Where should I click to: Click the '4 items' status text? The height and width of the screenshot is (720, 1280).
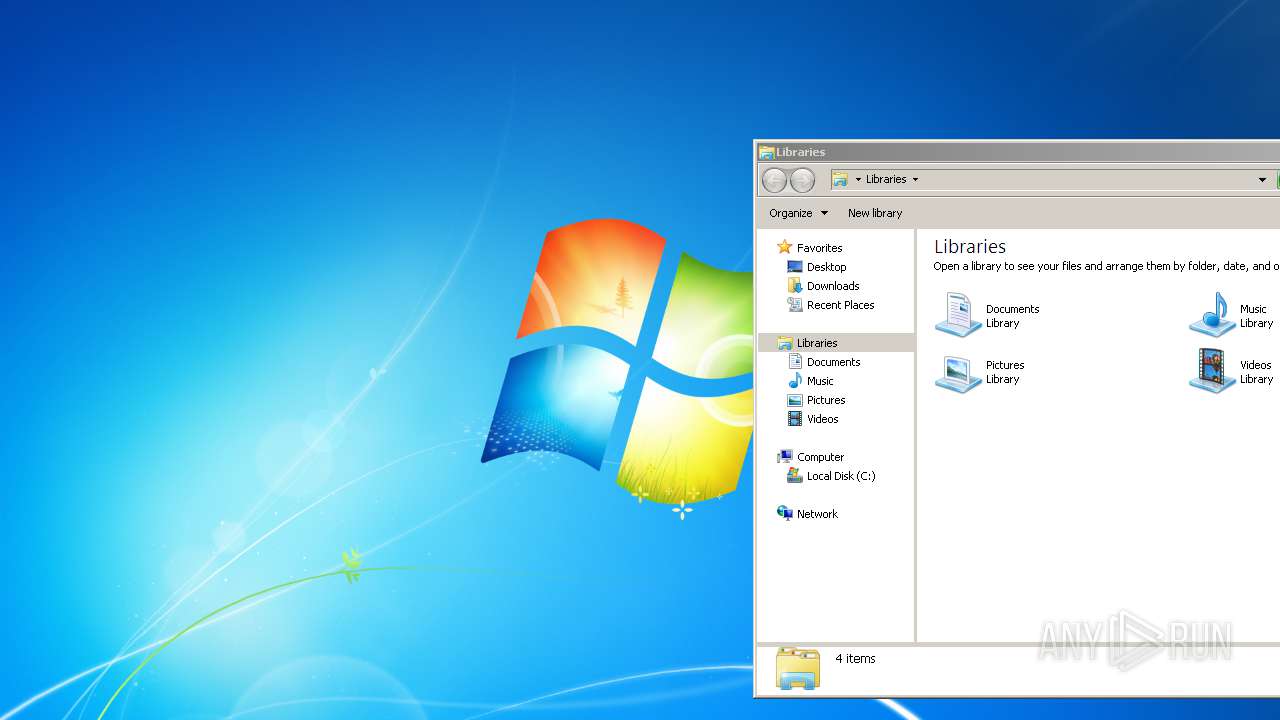click(855, 659)
